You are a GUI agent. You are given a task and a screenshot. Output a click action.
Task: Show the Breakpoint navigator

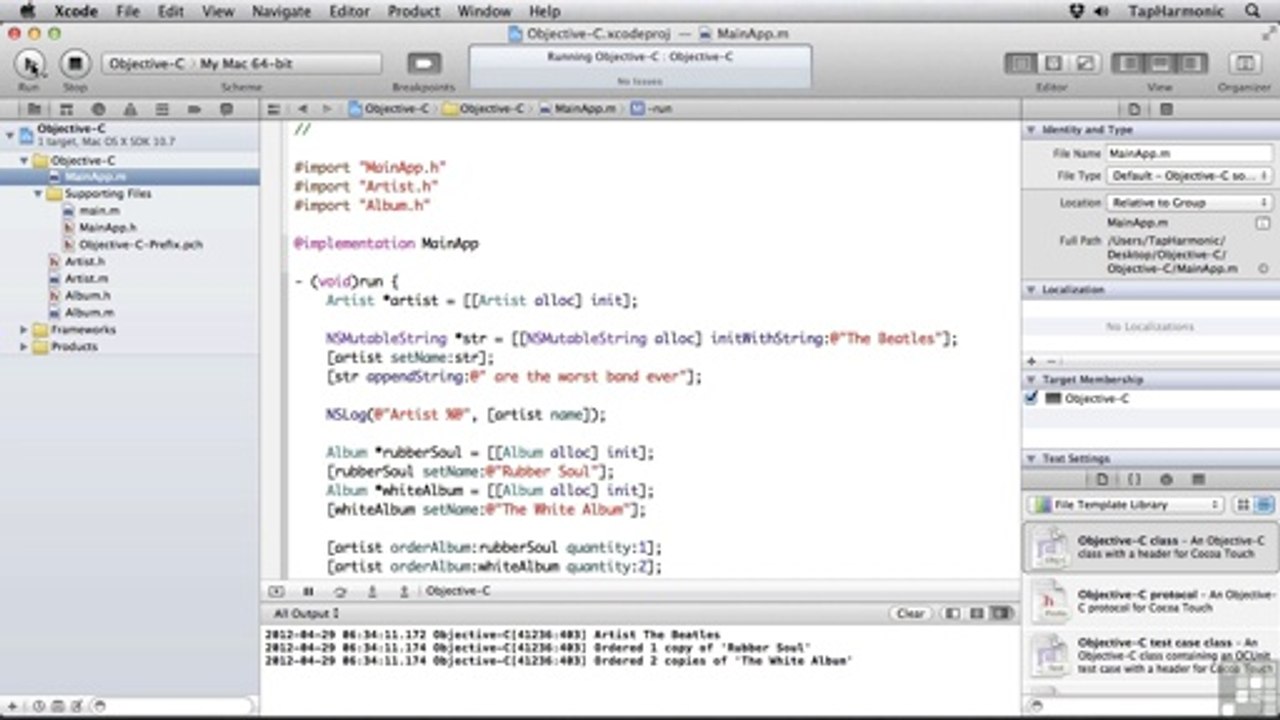(194, 109)
